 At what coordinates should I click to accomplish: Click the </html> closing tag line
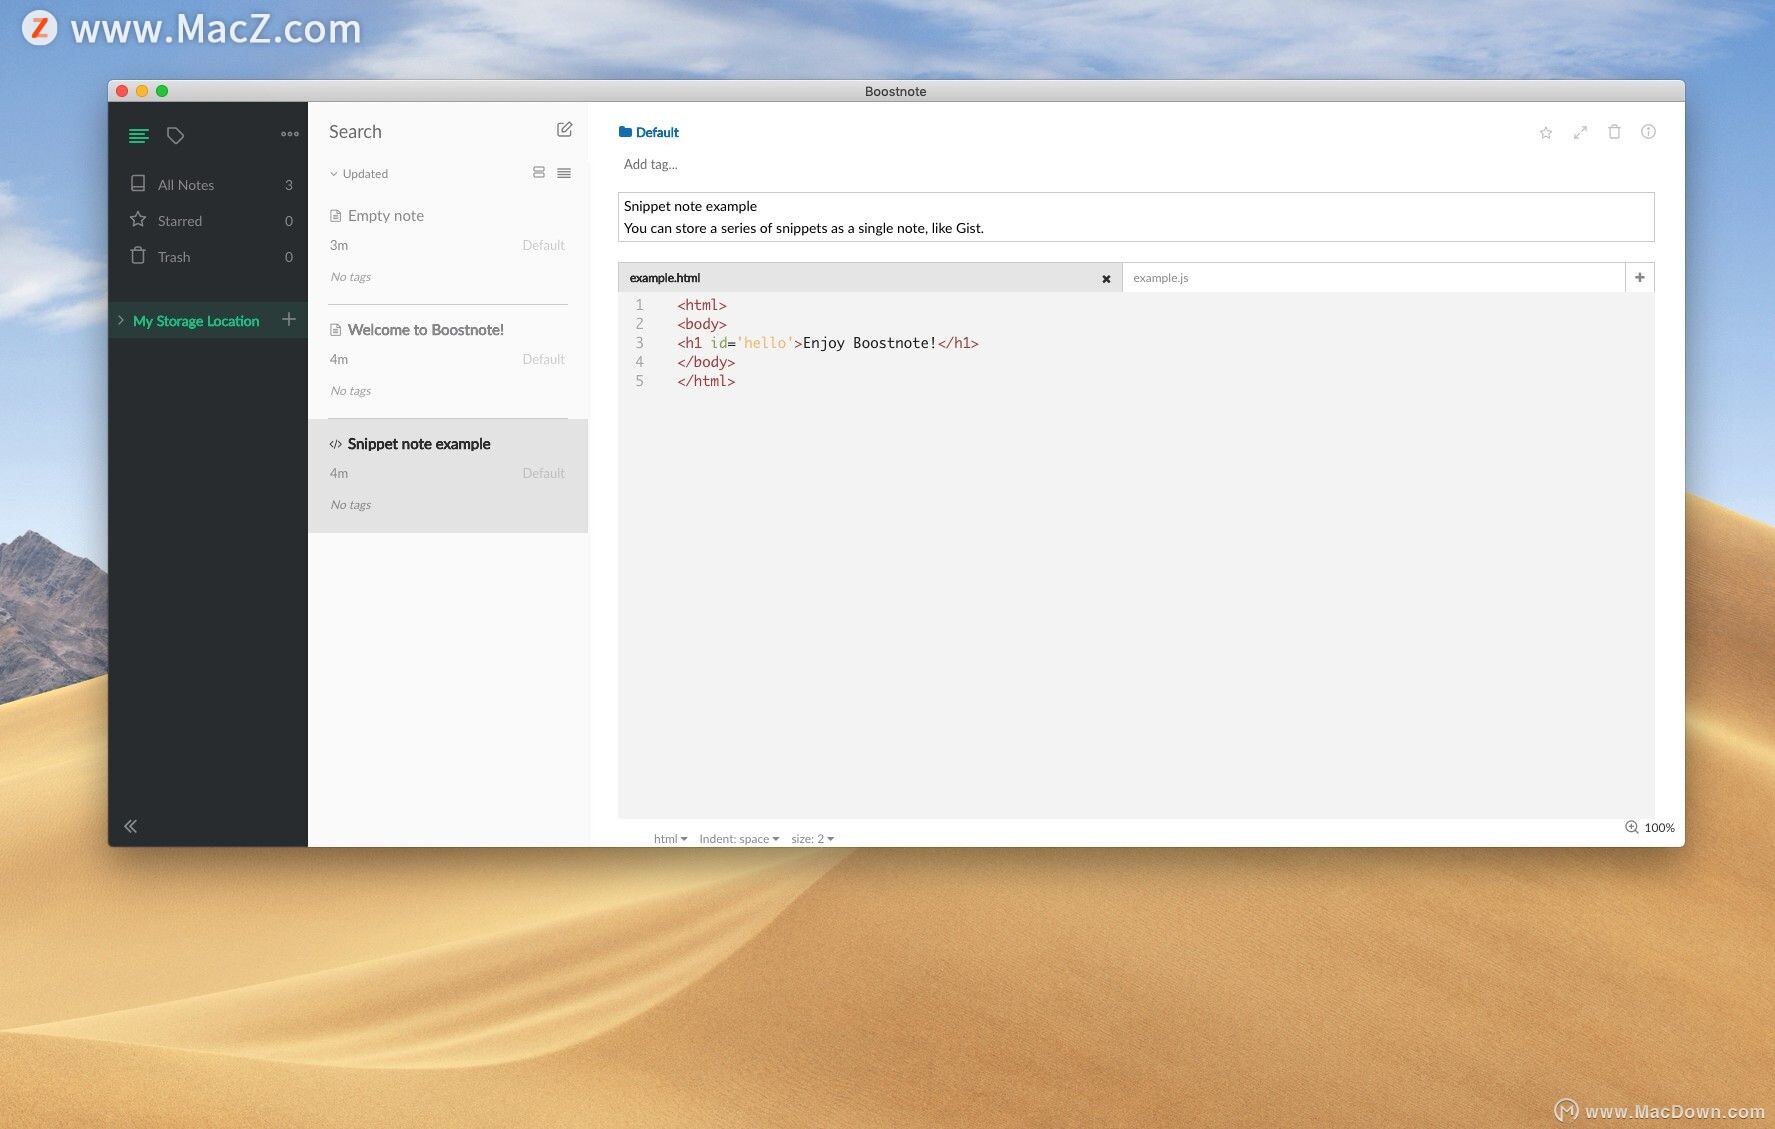point(706,381)
